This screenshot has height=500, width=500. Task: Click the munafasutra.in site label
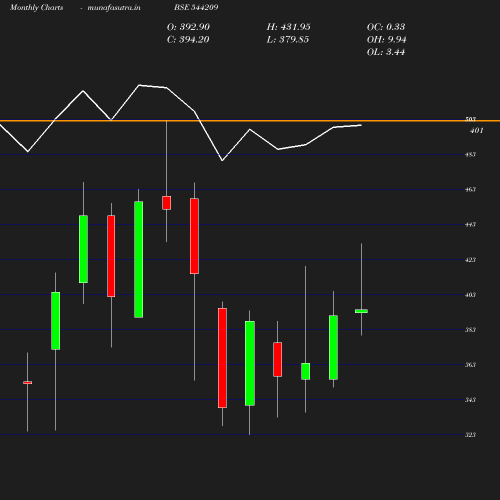114,7
